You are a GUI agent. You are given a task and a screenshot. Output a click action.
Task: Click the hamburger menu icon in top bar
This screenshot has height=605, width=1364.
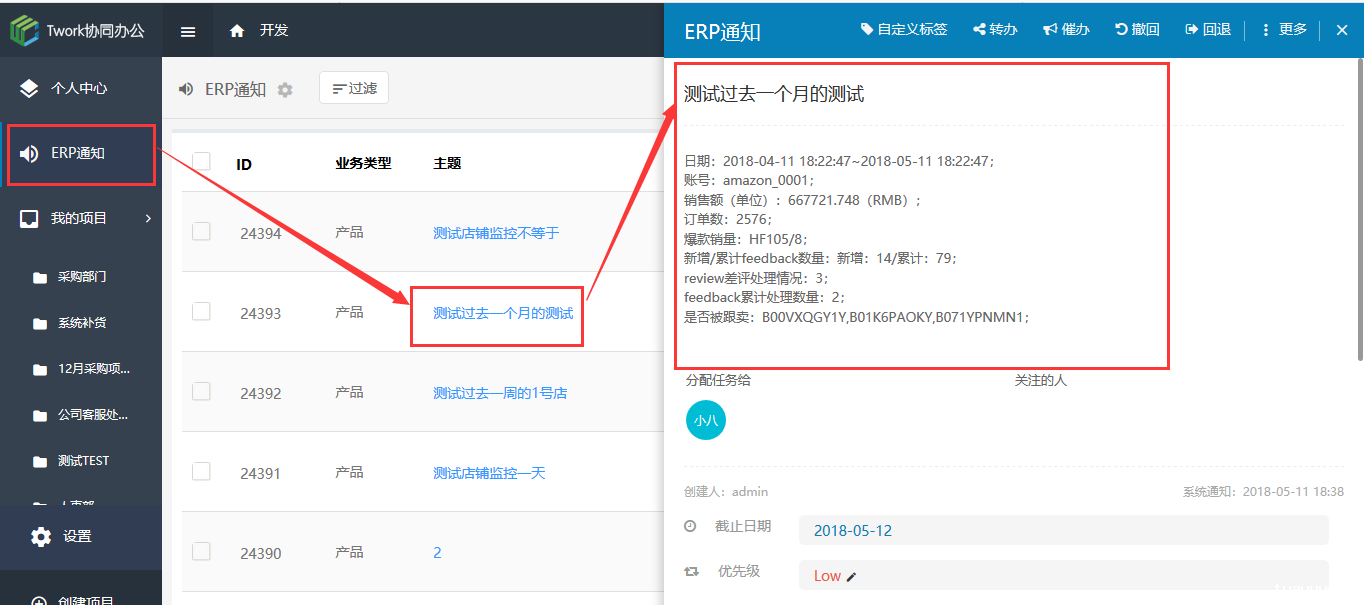188,31
